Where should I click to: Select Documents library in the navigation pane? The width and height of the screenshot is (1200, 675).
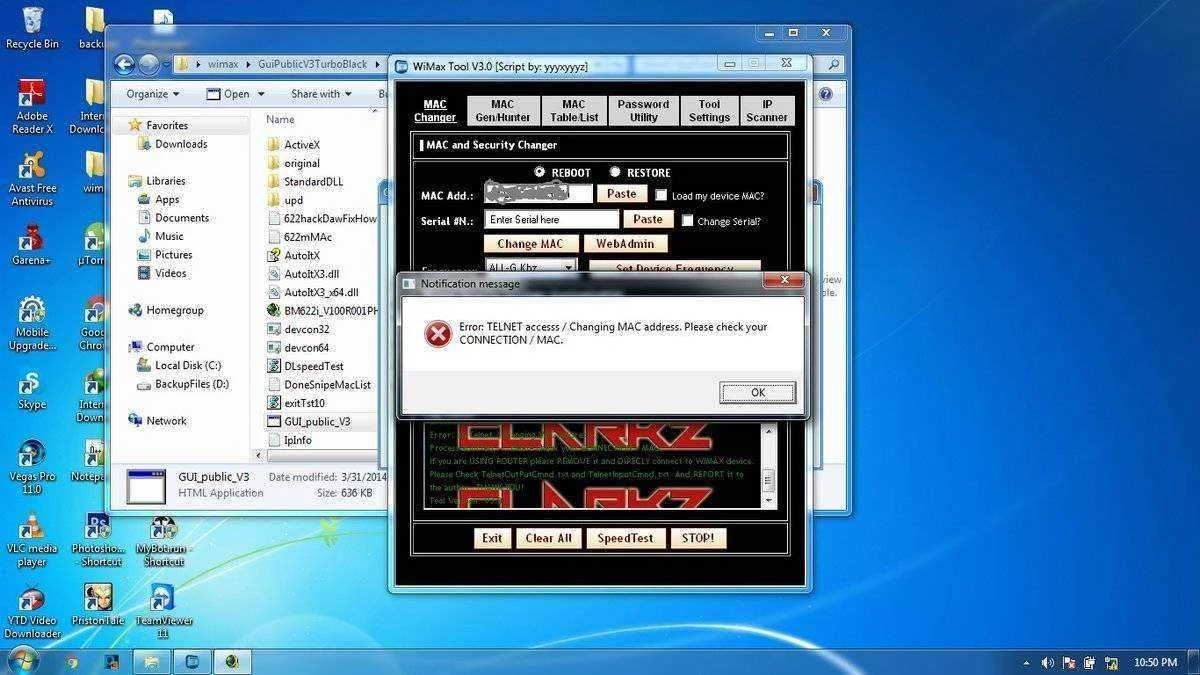click(181, 218)
